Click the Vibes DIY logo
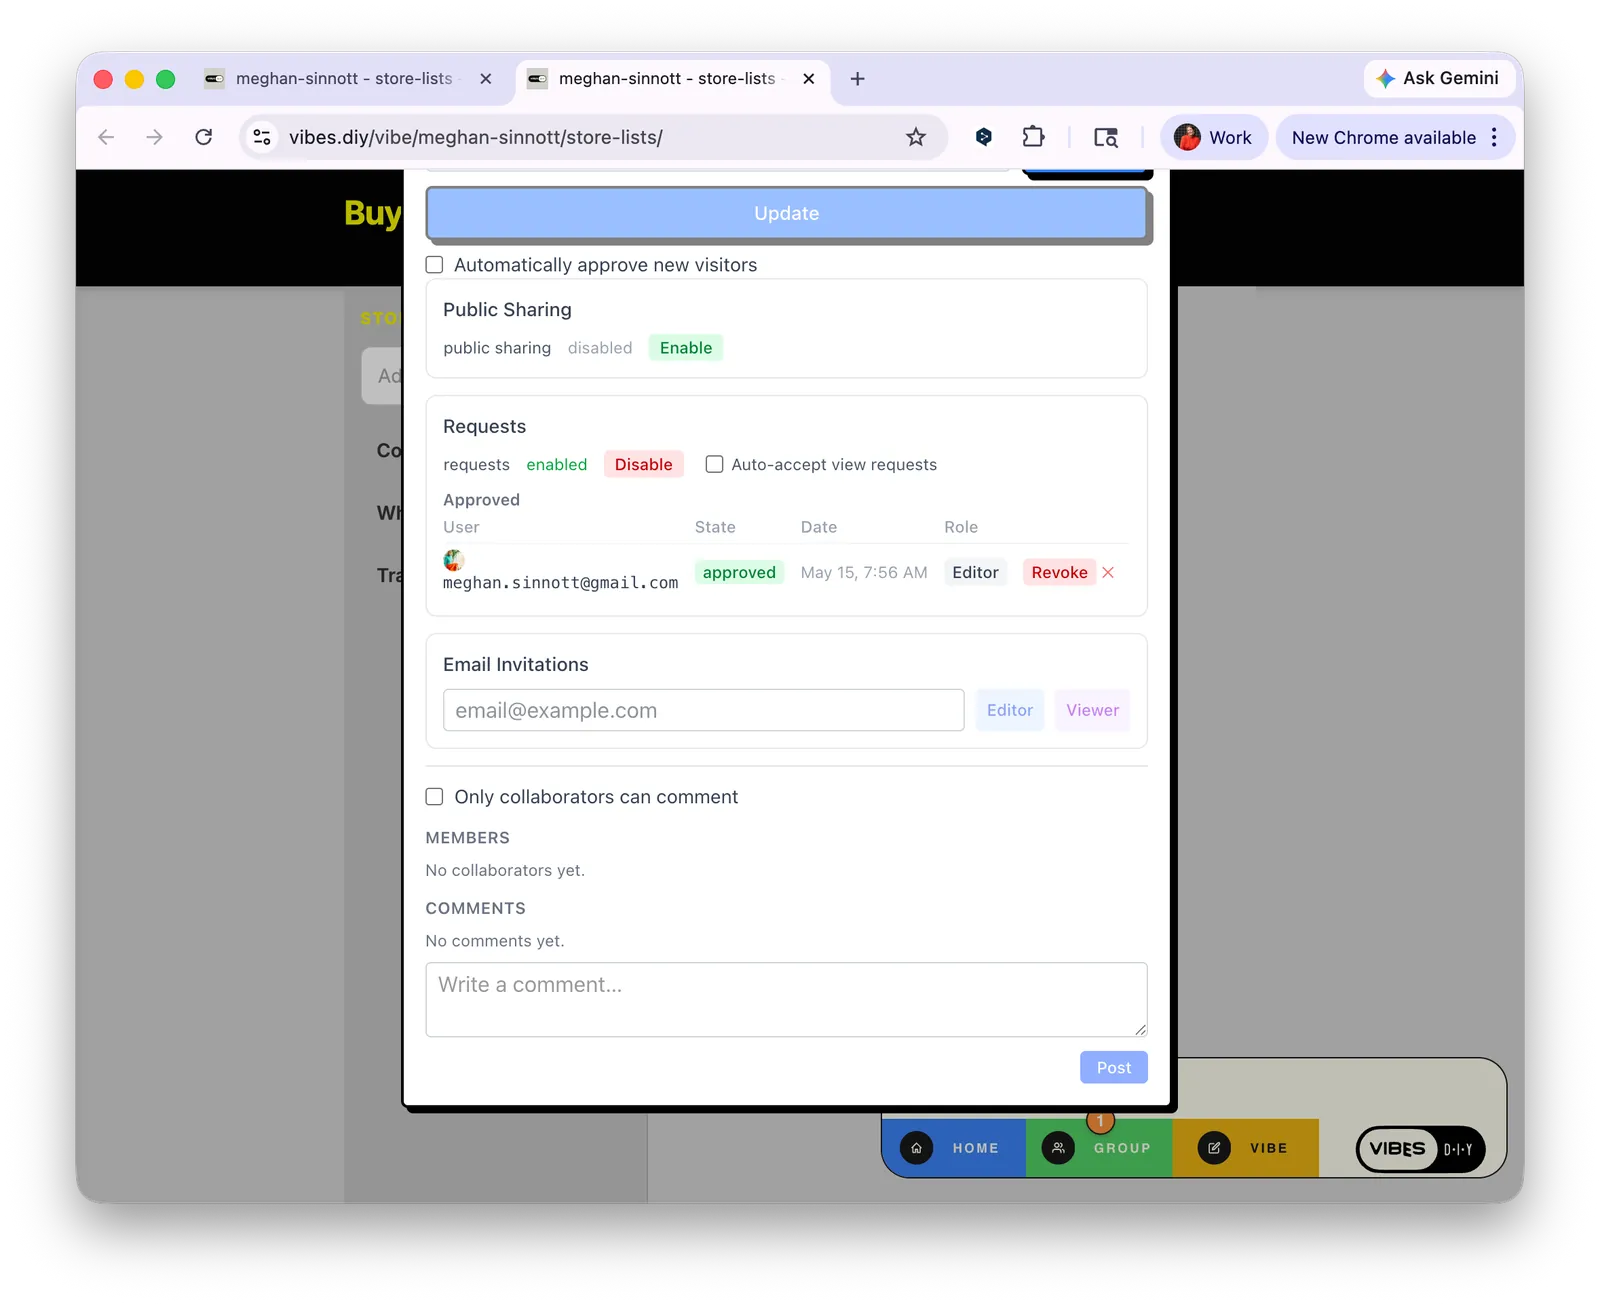The image size is (1600, 1304). pyautogui.click(x=1420, y=1149)
